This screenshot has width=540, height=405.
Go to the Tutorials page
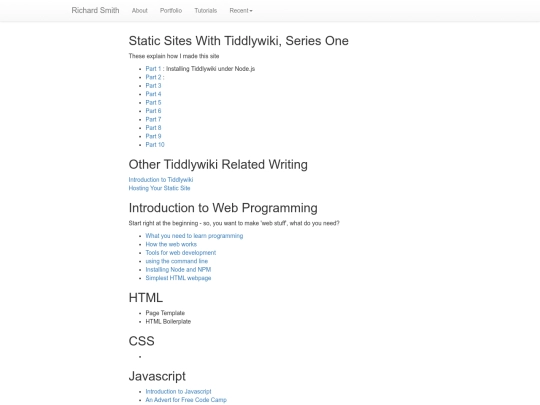coord(206,11)
